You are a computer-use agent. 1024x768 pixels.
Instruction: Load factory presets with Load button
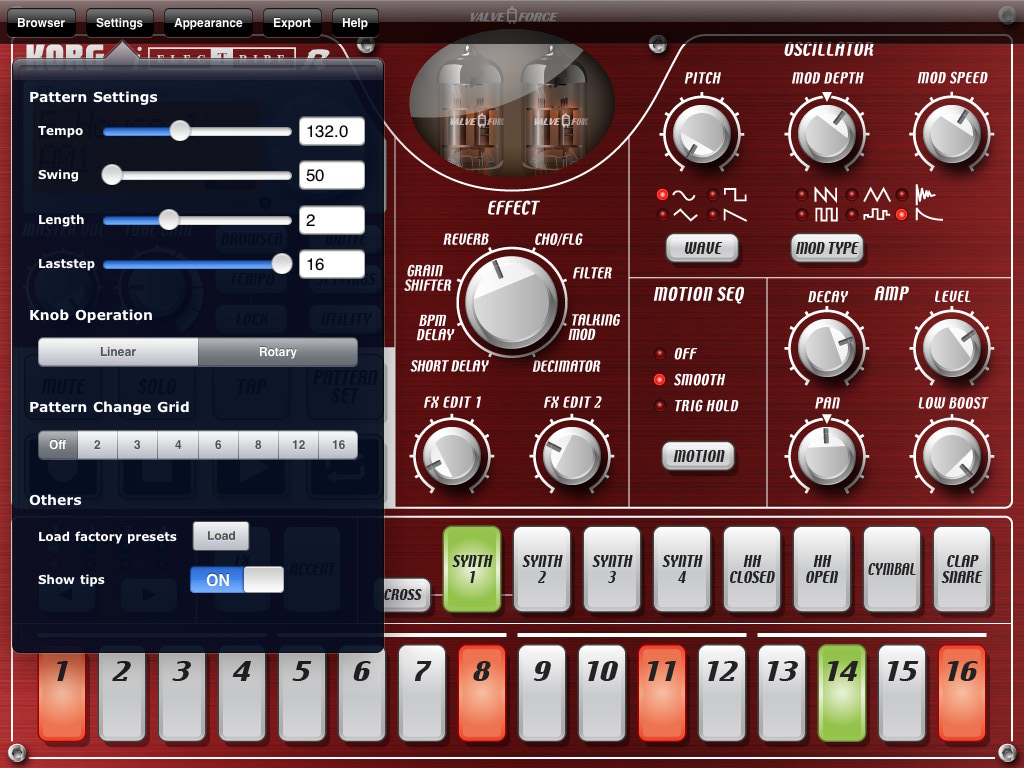click(221, 536)
